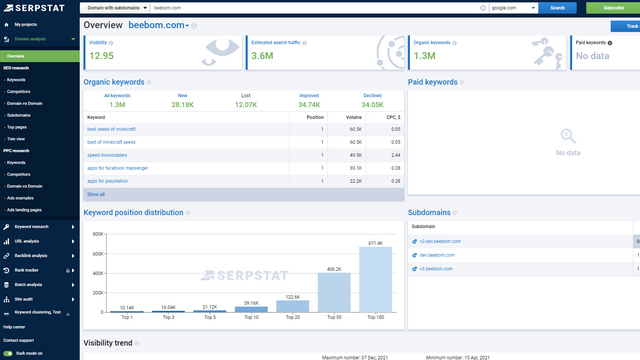Open the v2-dev.beebom.com subdomain link
Image resolution: width=640 pixels, height=360 pixels.
click(x=440, y=241)
